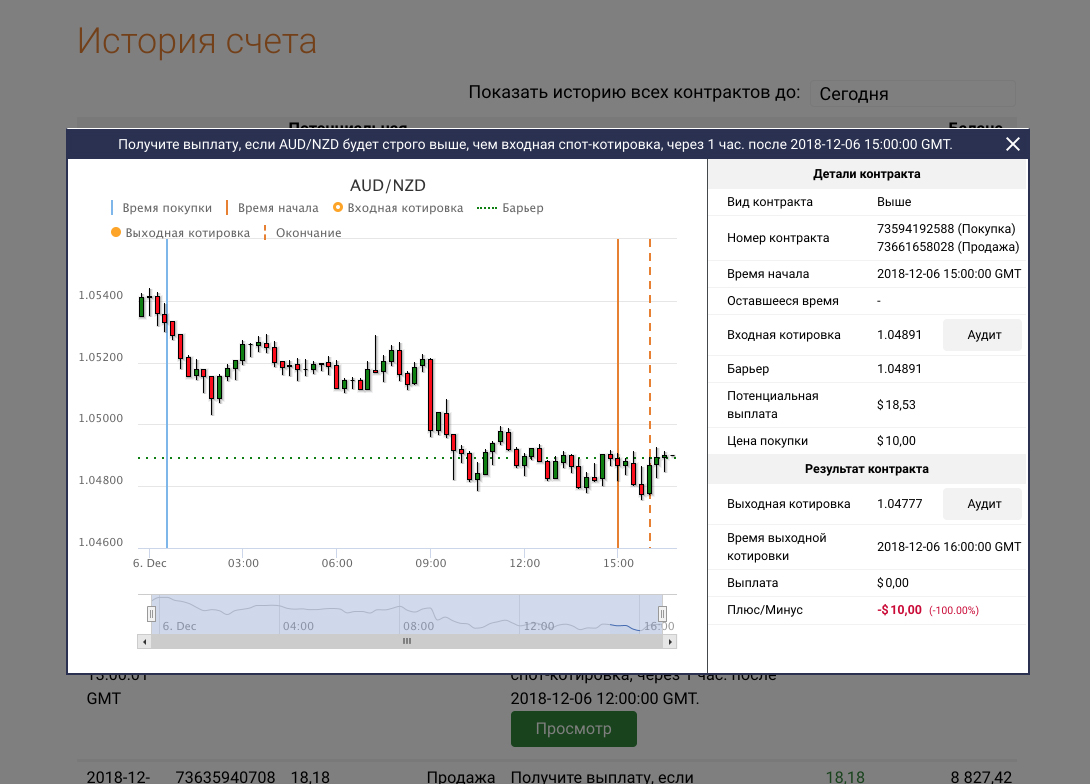Click Входная котировка hollow circle legend icon
Screen dimensions: 1090x784
point(338,208)
